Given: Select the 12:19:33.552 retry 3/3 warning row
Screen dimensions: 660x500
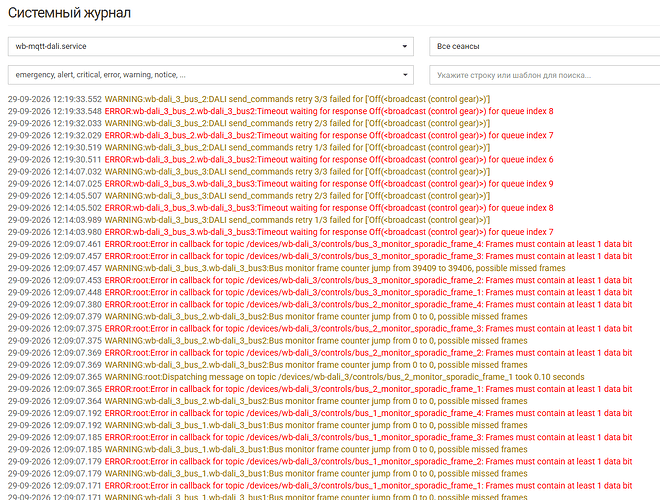Looking at the screenshot, I should [x=249, y=99].
